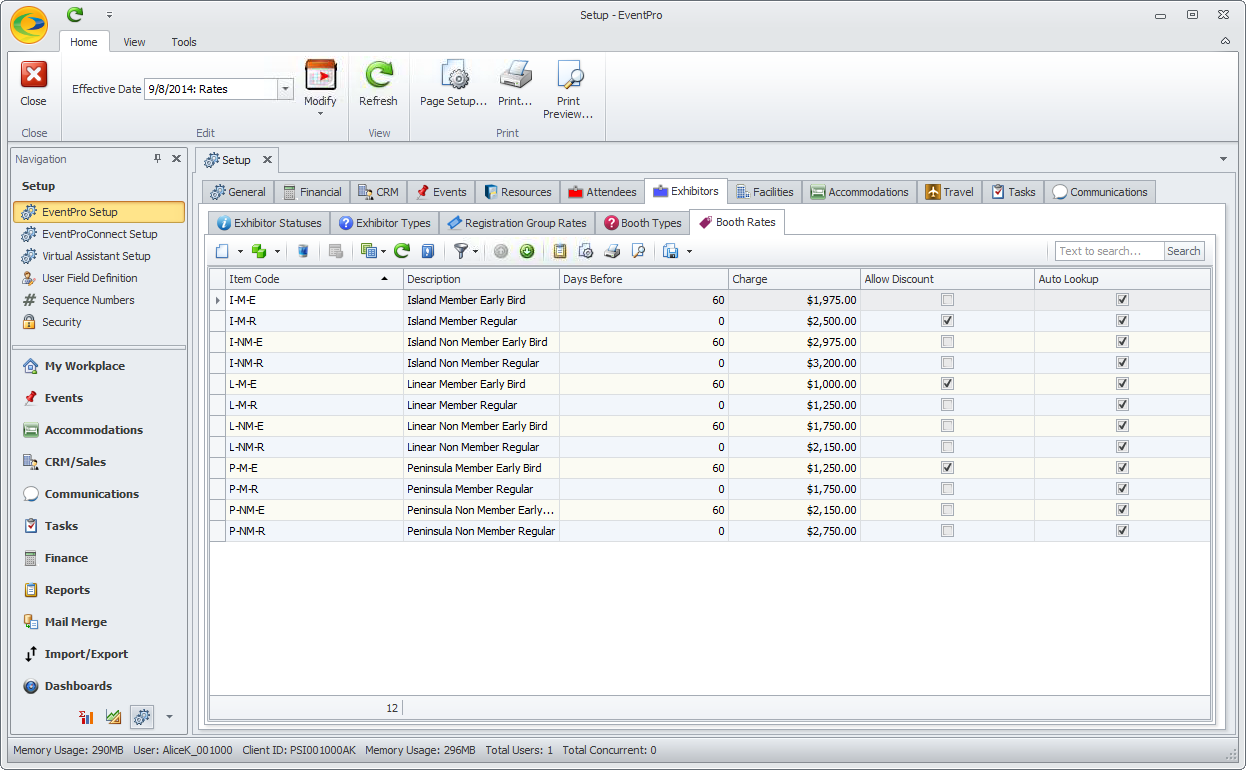Screen dimensions: 1246x770
Task: Check Allow Discount for P-NM-R row
Action: point(947,531)
